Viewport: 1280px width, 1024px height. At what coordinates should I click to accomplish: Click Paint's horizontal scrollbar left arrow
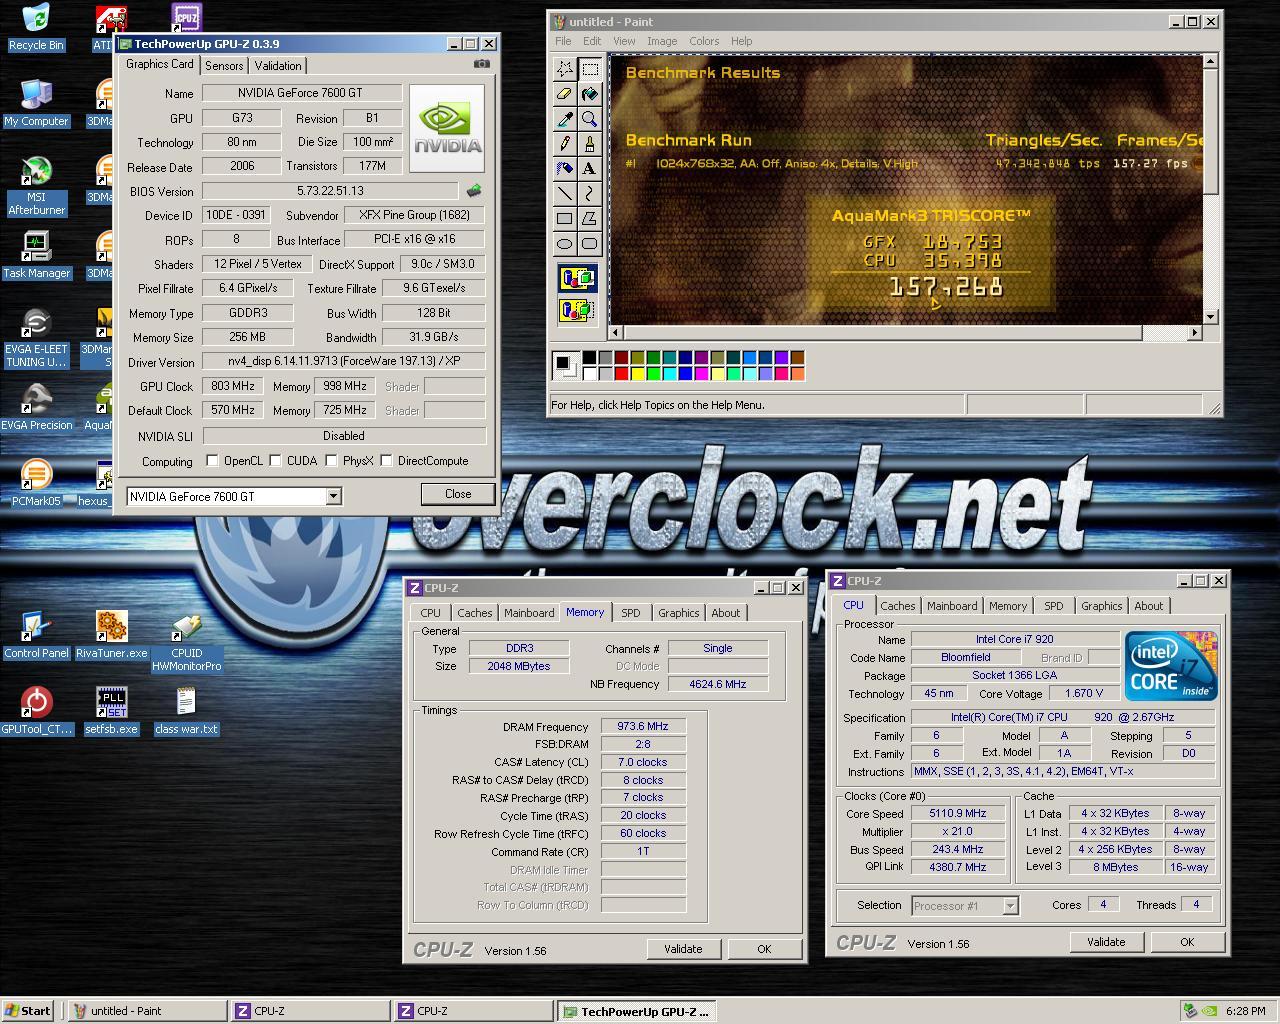coord(617,333)
